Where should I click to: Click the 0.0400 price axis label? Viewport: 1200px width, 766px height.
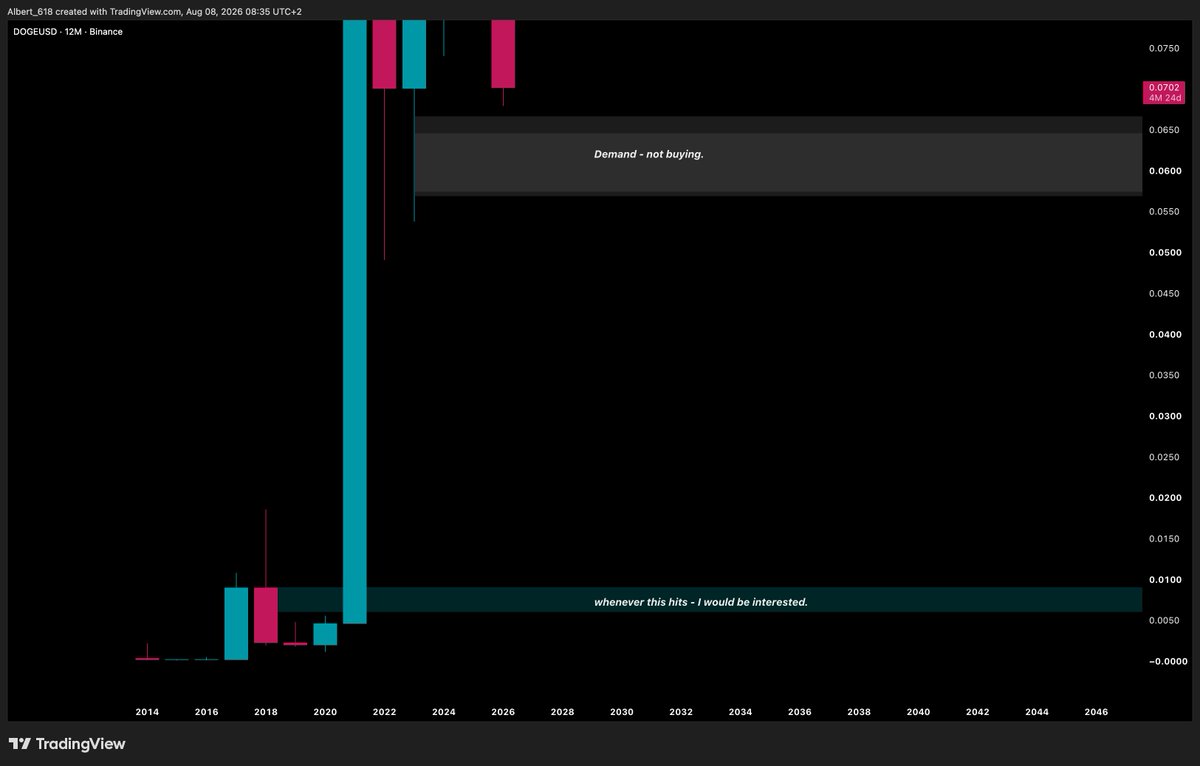point(1165,334)
